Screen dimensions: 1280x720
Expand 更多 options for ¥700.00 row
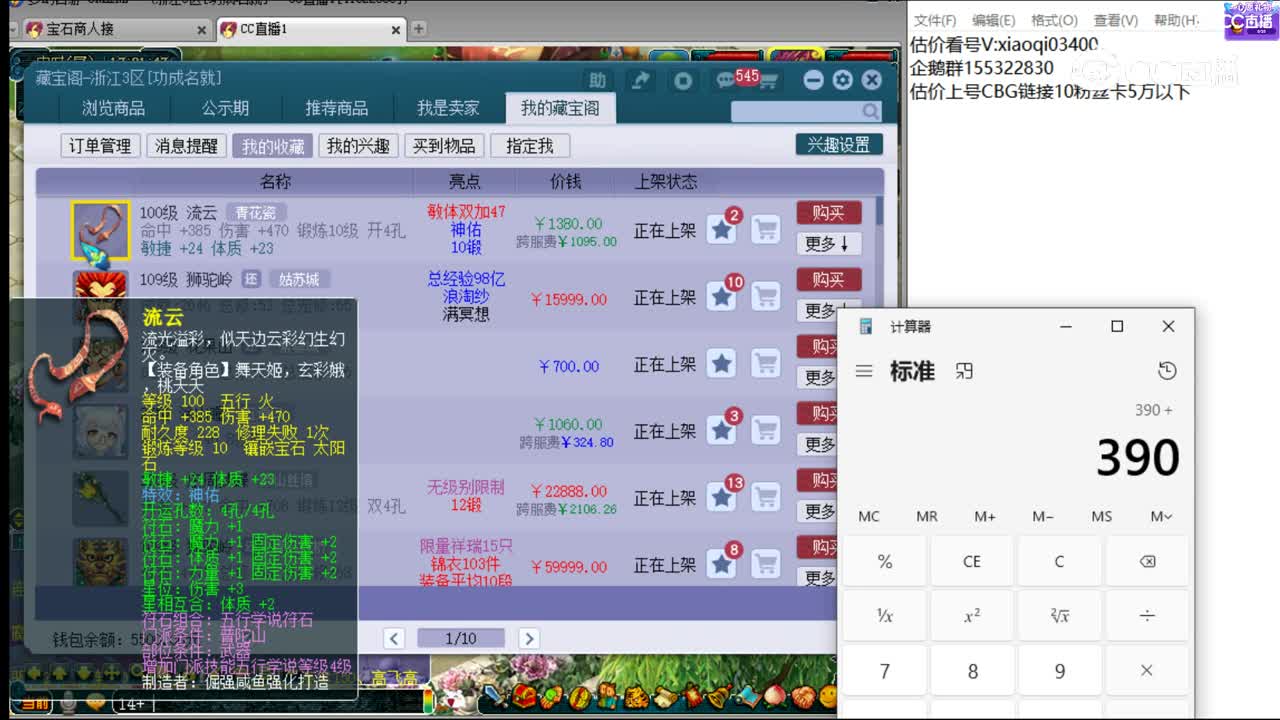click(817, 377)
